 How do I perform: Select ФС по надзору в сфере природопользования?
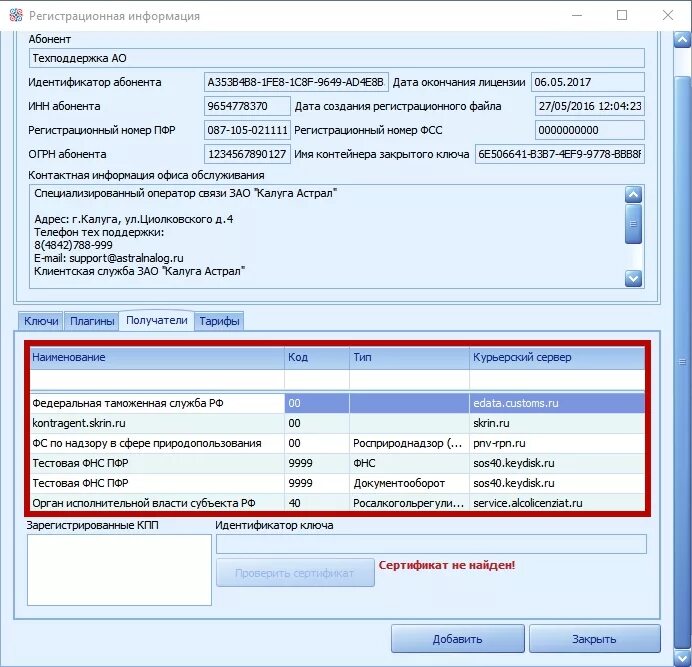click(x=337, y=443)
